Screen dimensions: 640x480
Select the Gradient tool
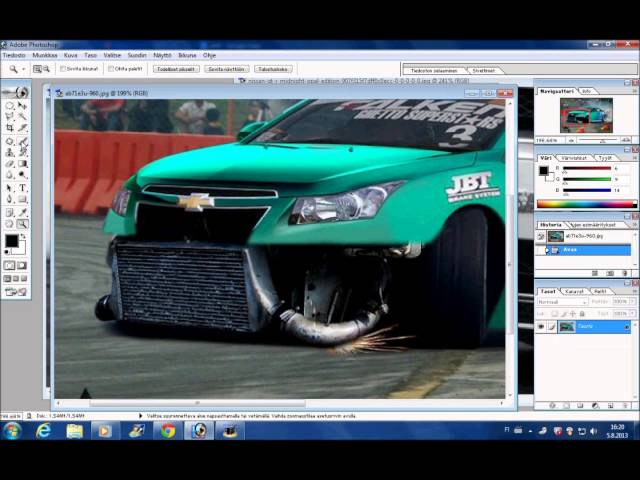pyautogui.click(x=22, y=164)
